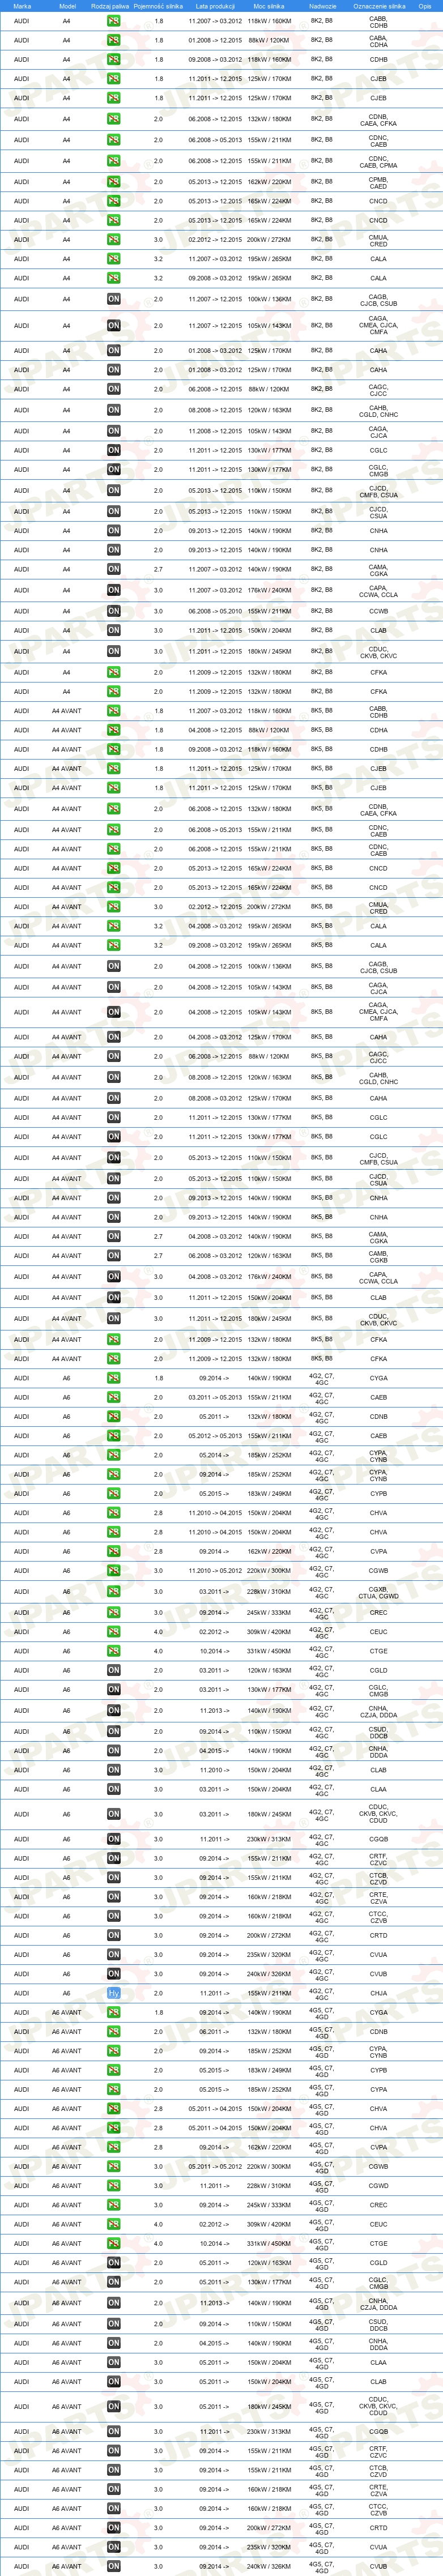Click the Nadwozie column header
Image resolution: width=443 pixels, height=2576 pixels.
322,6
